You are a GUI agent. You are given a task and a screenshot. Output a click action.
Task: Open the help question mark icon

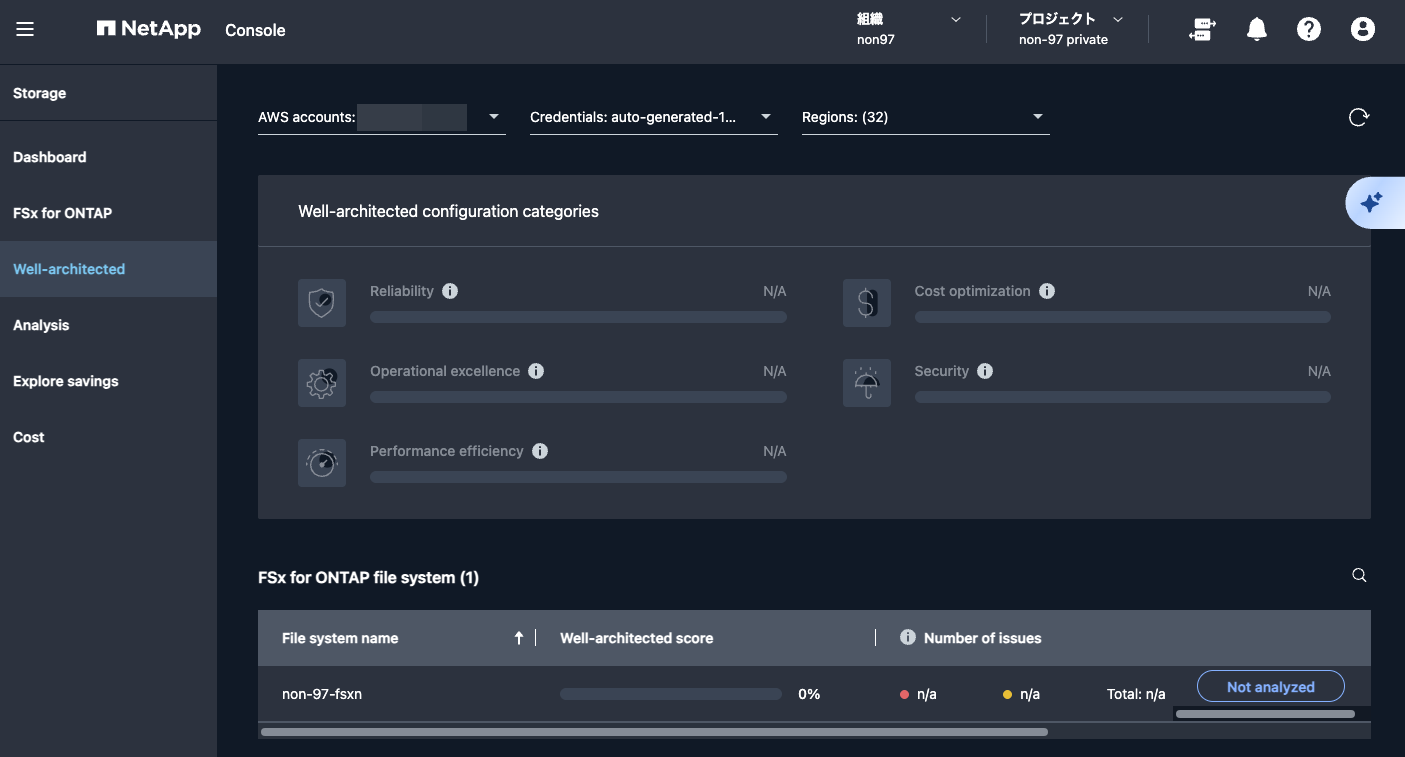[1309, 30]
